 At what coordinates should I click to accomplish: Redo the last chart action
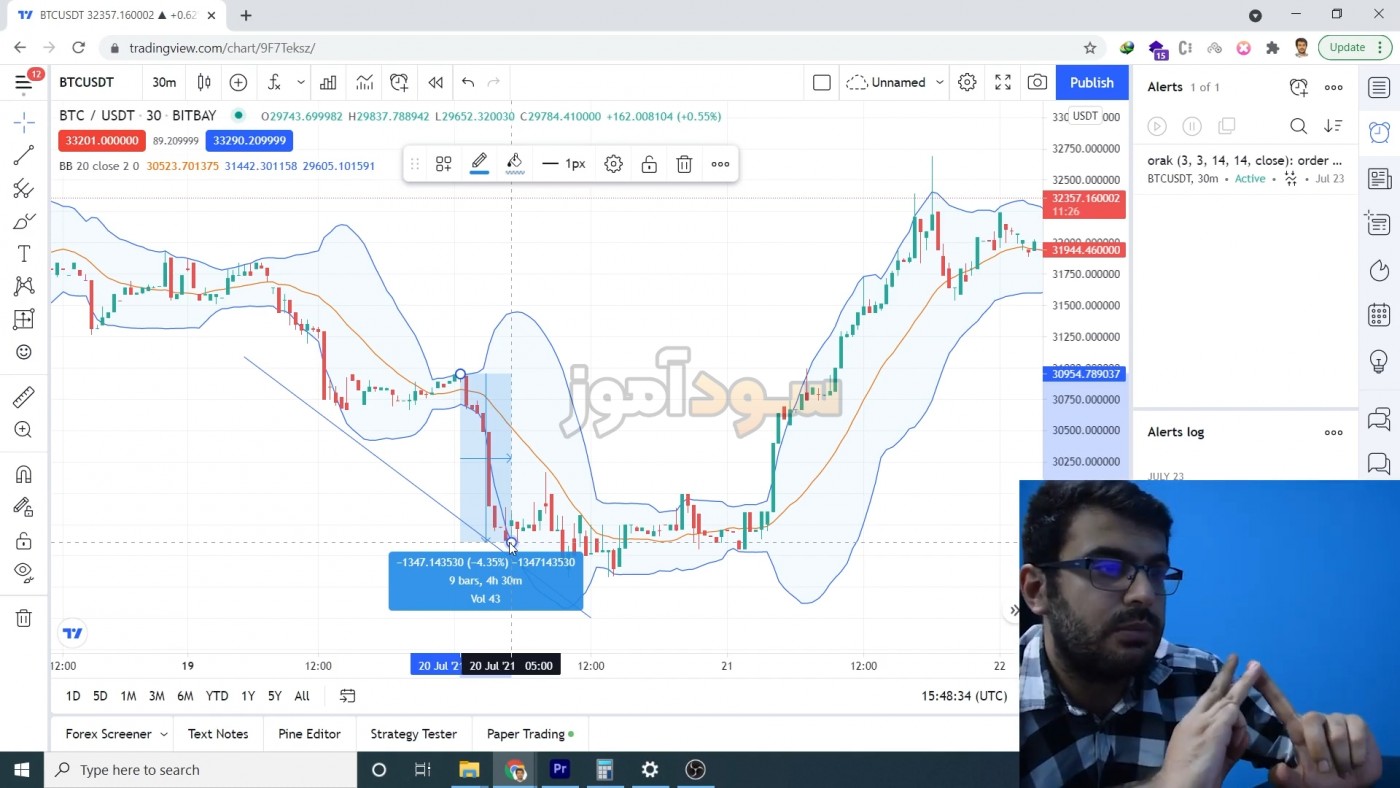[493, 83]
